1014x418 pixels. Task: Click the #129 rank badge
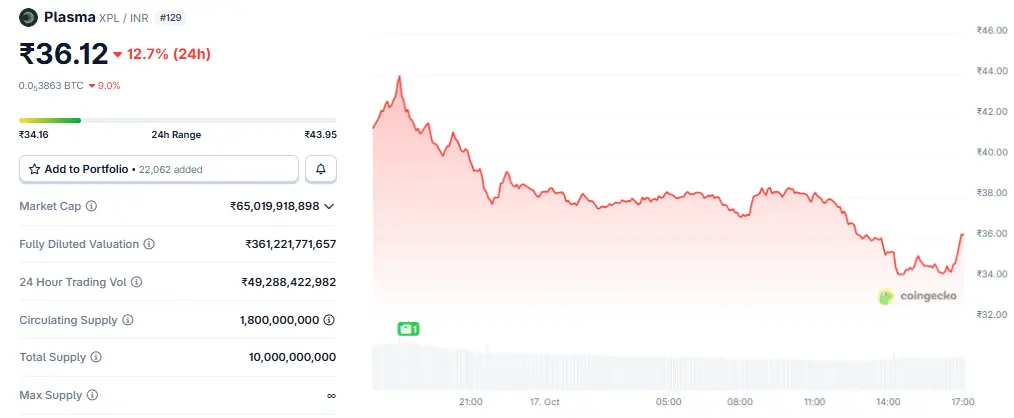[x=171, y=18]
